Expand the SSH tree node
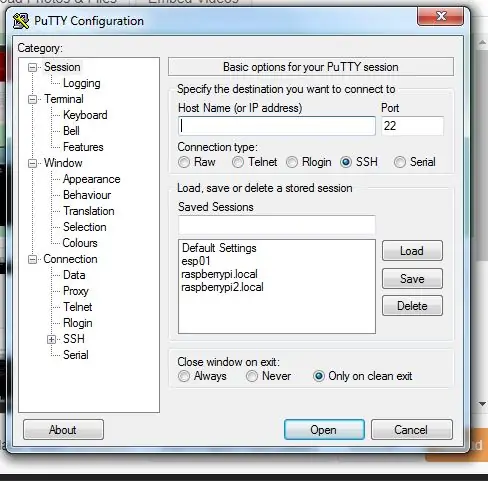This screenshot has width=488, height=481. click(51, 340)
